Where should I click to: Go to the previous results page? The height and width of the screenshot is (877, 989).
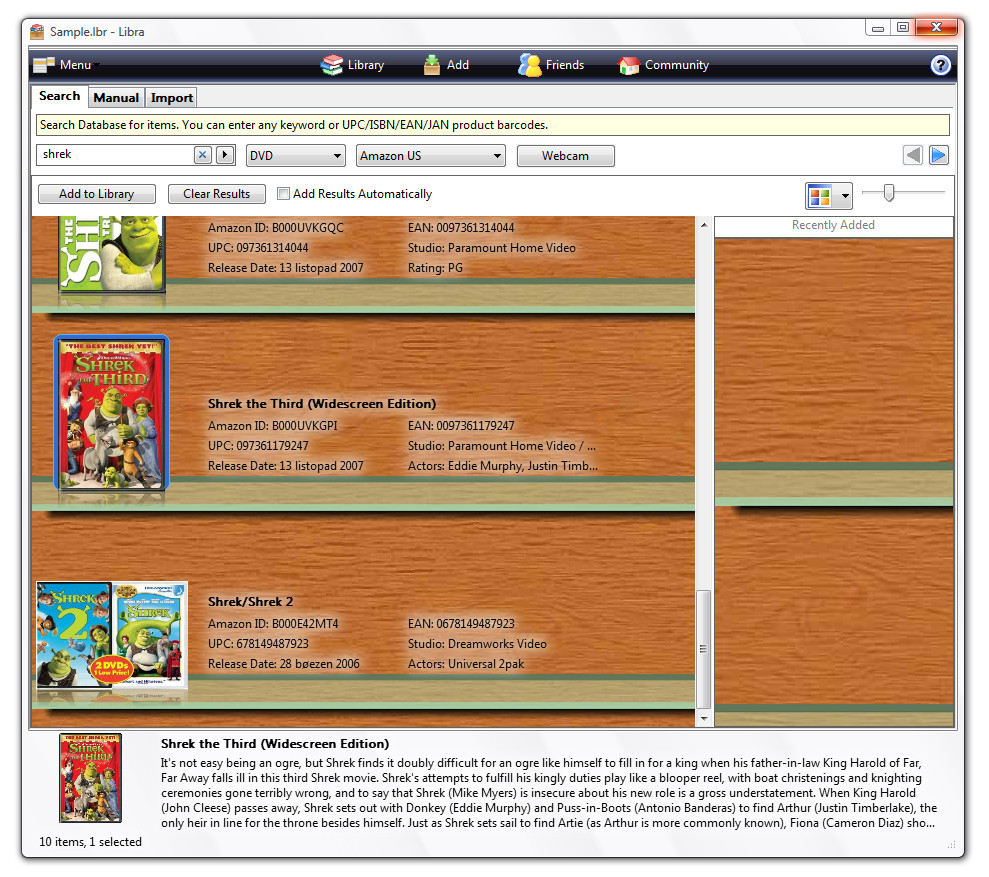pyautogui.click(x=913, y=155)
